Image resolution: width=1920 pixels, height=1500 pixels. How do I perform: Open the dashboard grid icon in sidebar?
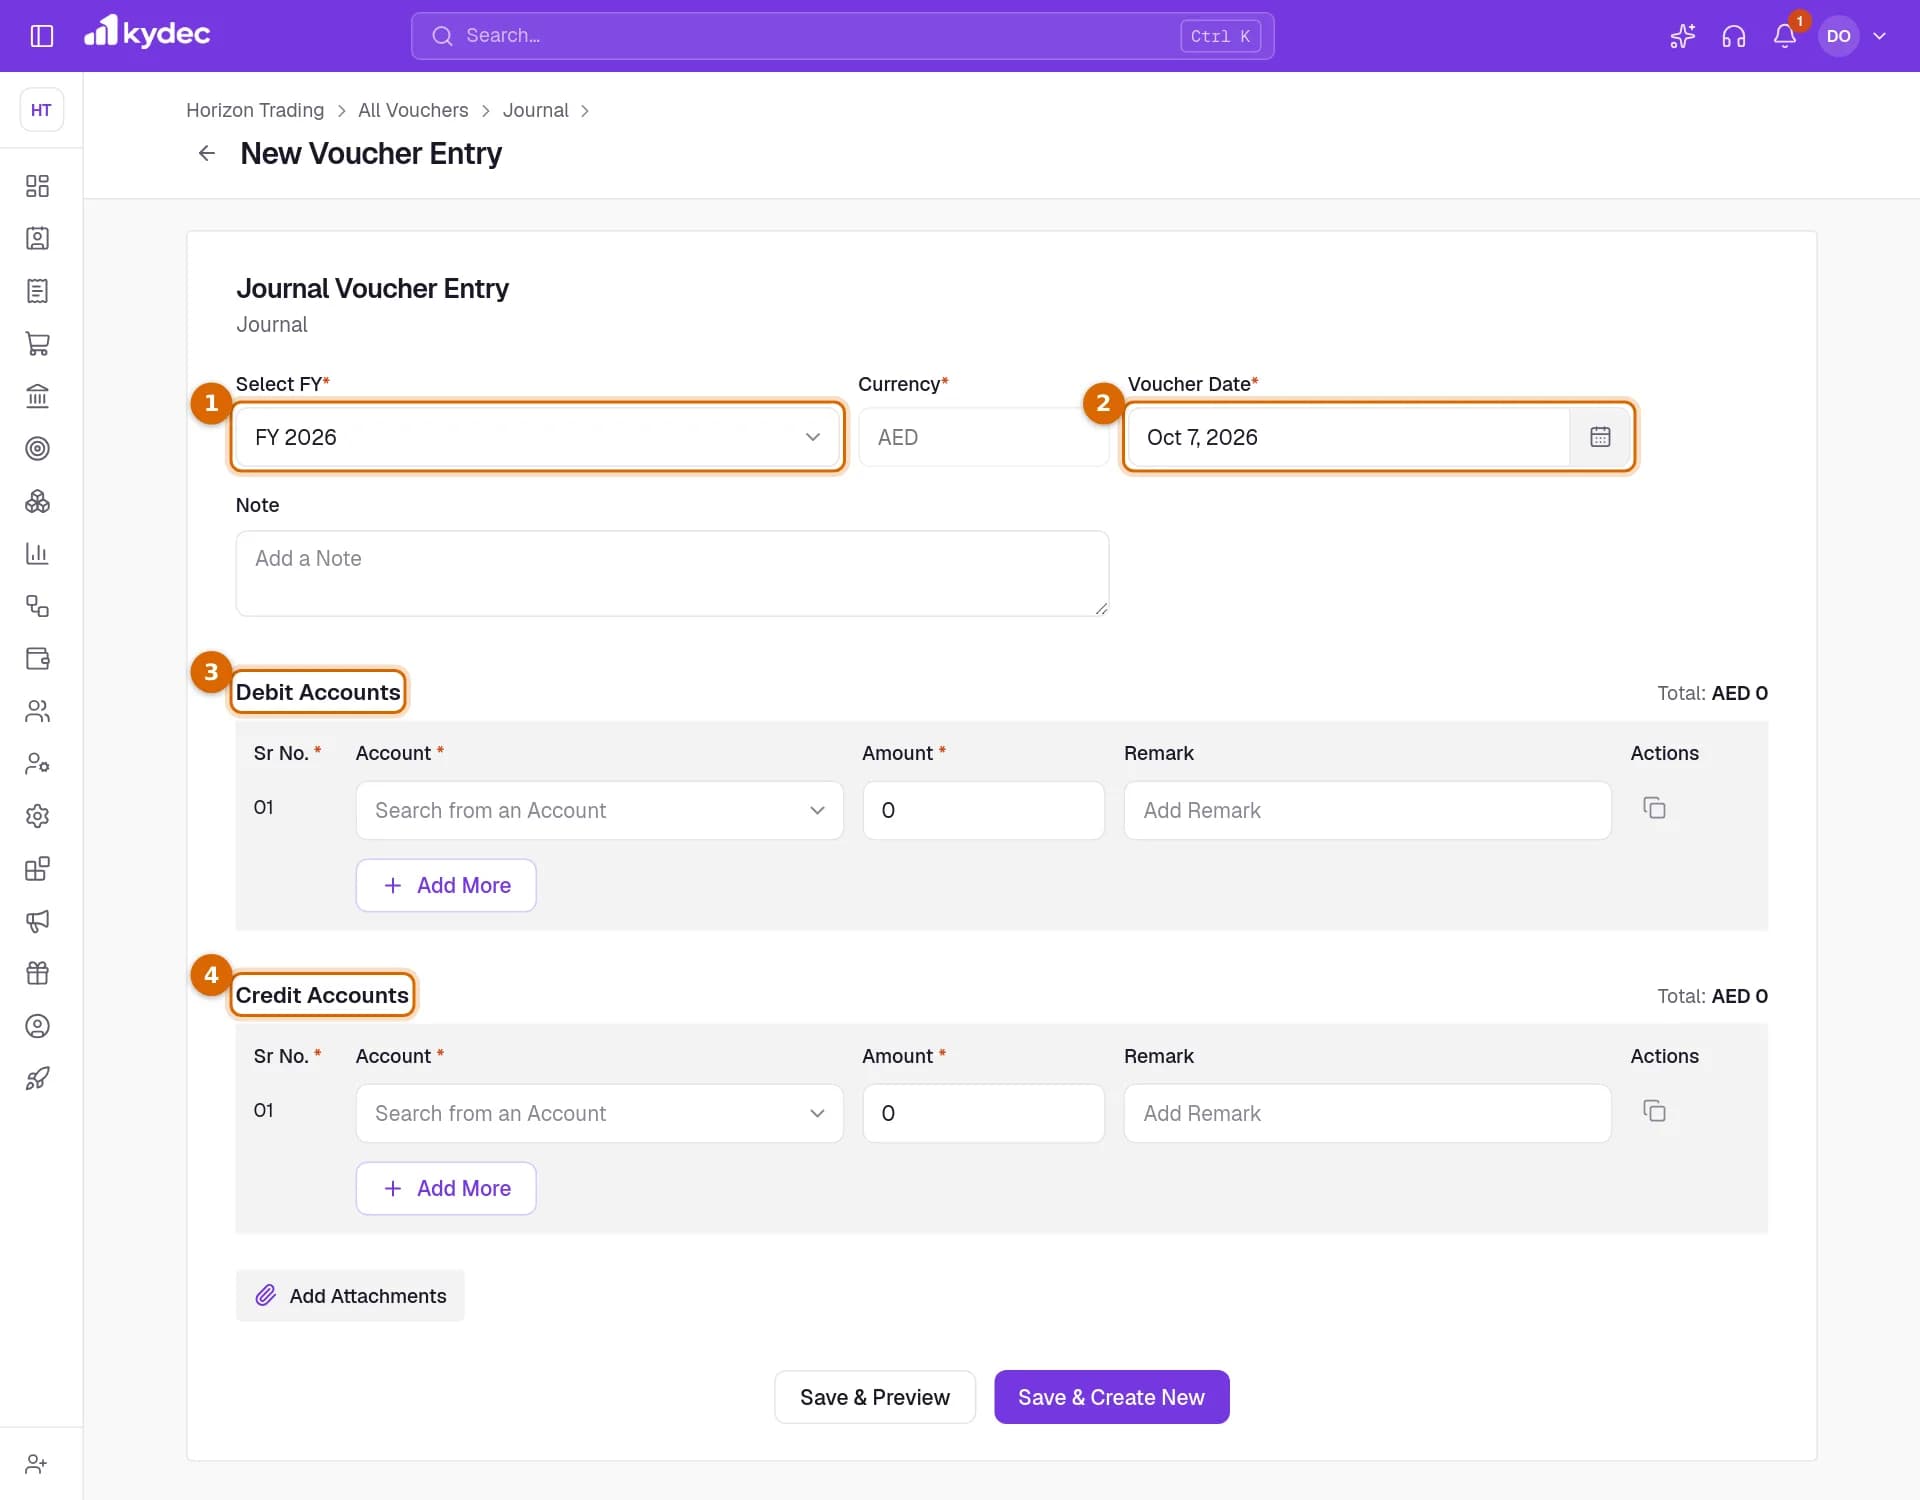click(37, 186)
